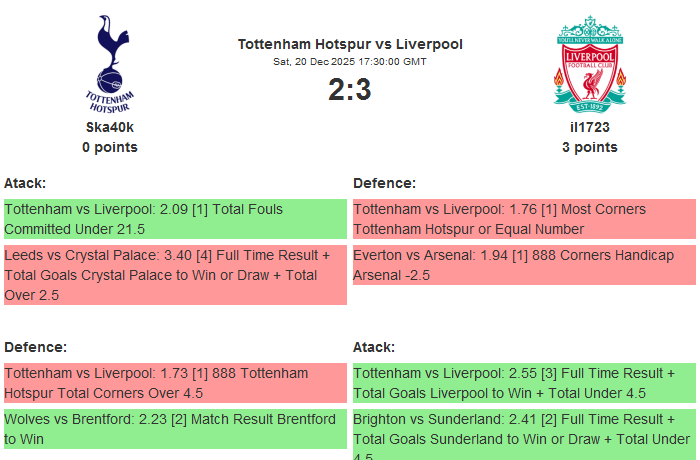The height and width of the screenshot is (460, 700).
Task: Select the Total Fouls Committed Under 21.5 bet
Action: pyautogui.click(x=175, y=219)
